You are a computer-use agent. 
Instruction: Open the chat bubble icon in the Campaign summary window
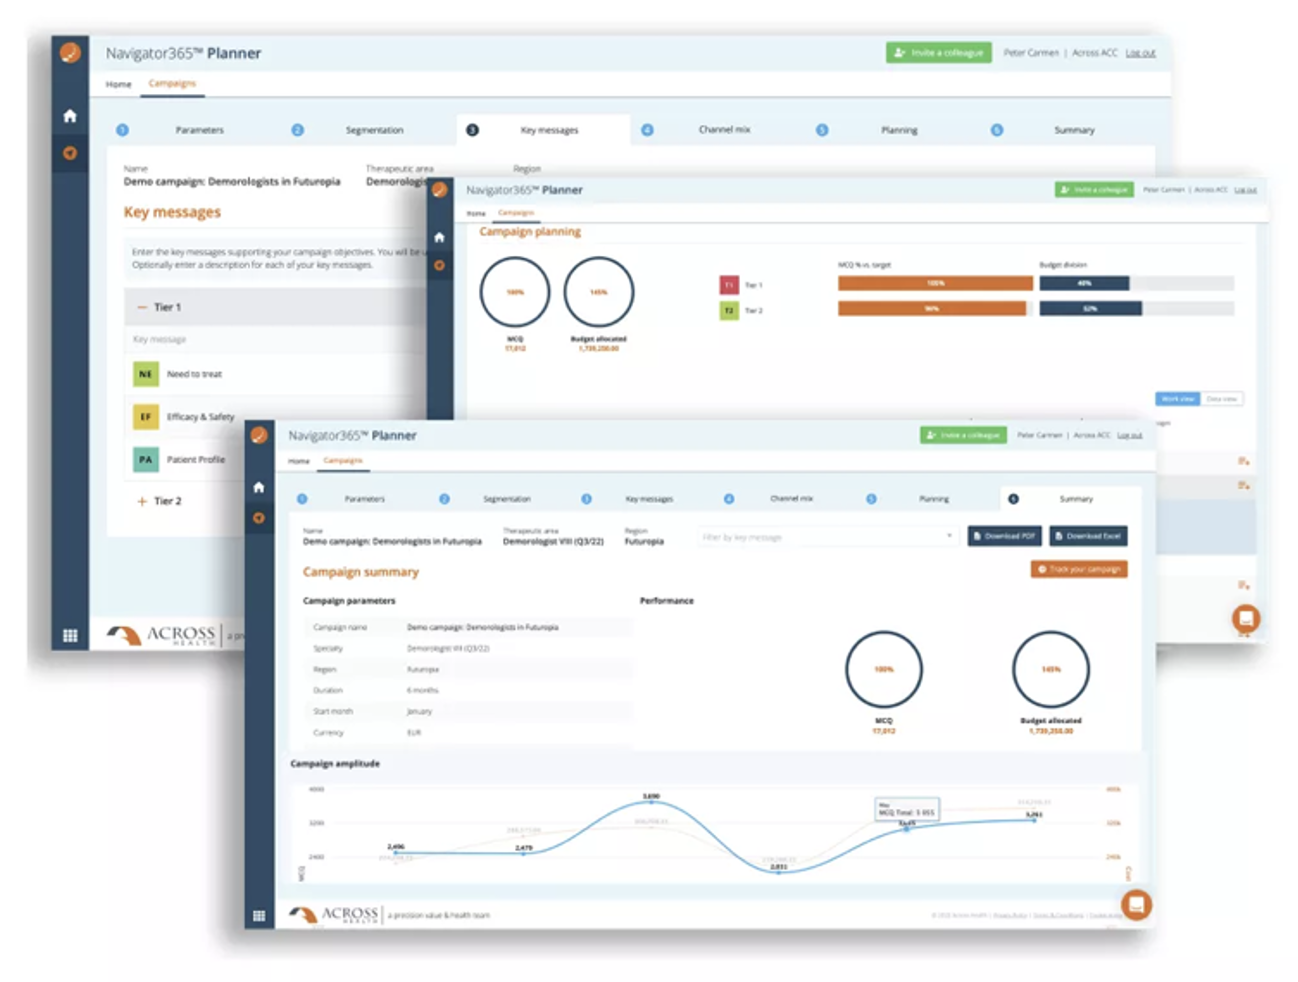click(1136, 904)
